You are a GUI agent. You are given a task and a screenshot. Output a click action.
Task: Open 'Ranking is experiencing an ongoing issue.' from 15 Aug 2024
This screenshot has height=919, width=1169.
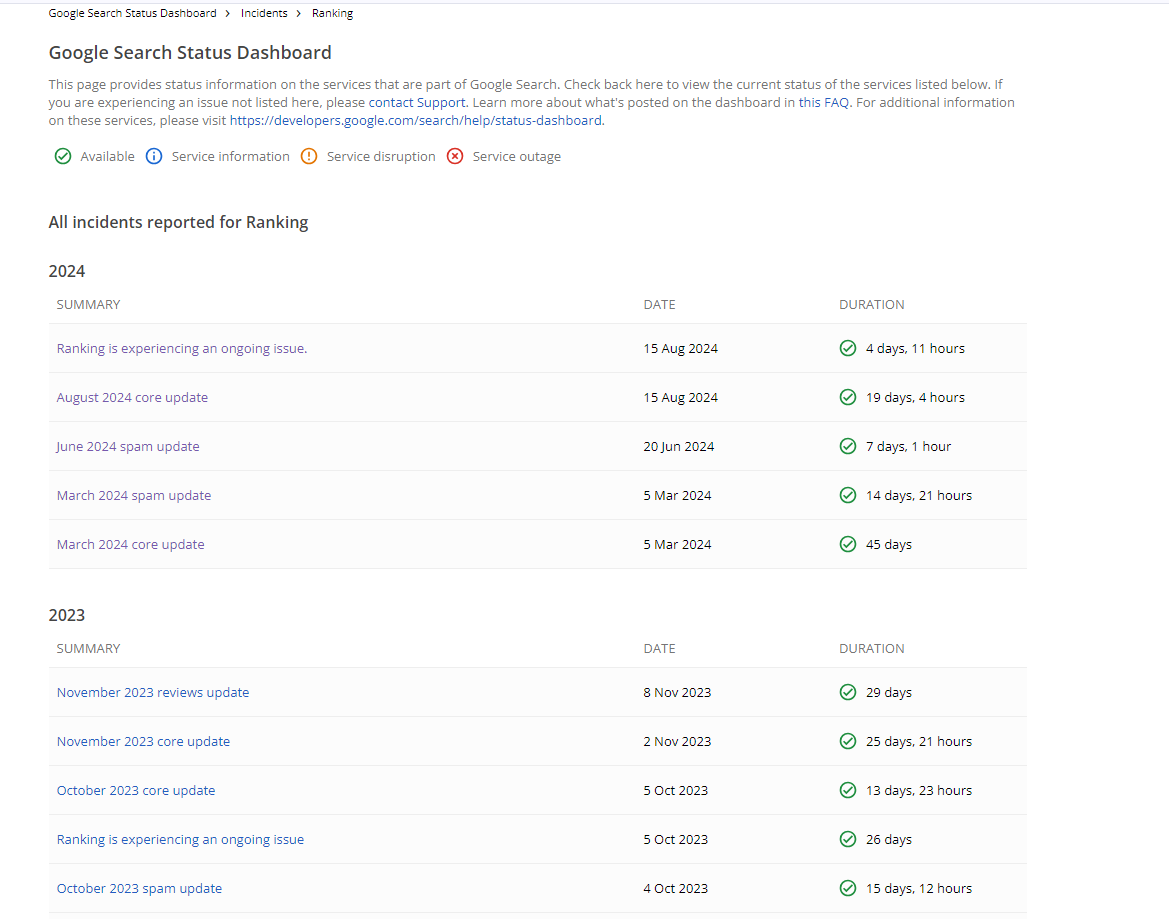182,348
